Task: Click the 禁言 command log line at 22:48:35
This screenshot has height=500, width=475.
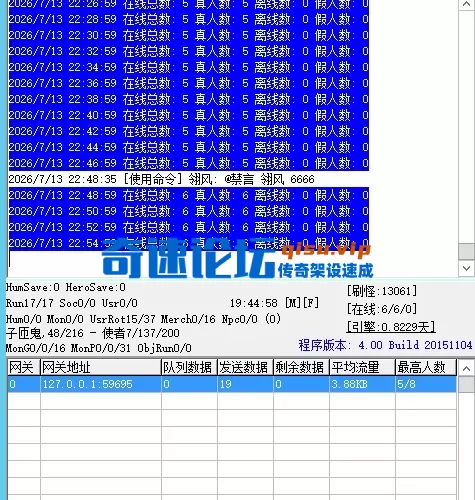Action: coord(161,179)
